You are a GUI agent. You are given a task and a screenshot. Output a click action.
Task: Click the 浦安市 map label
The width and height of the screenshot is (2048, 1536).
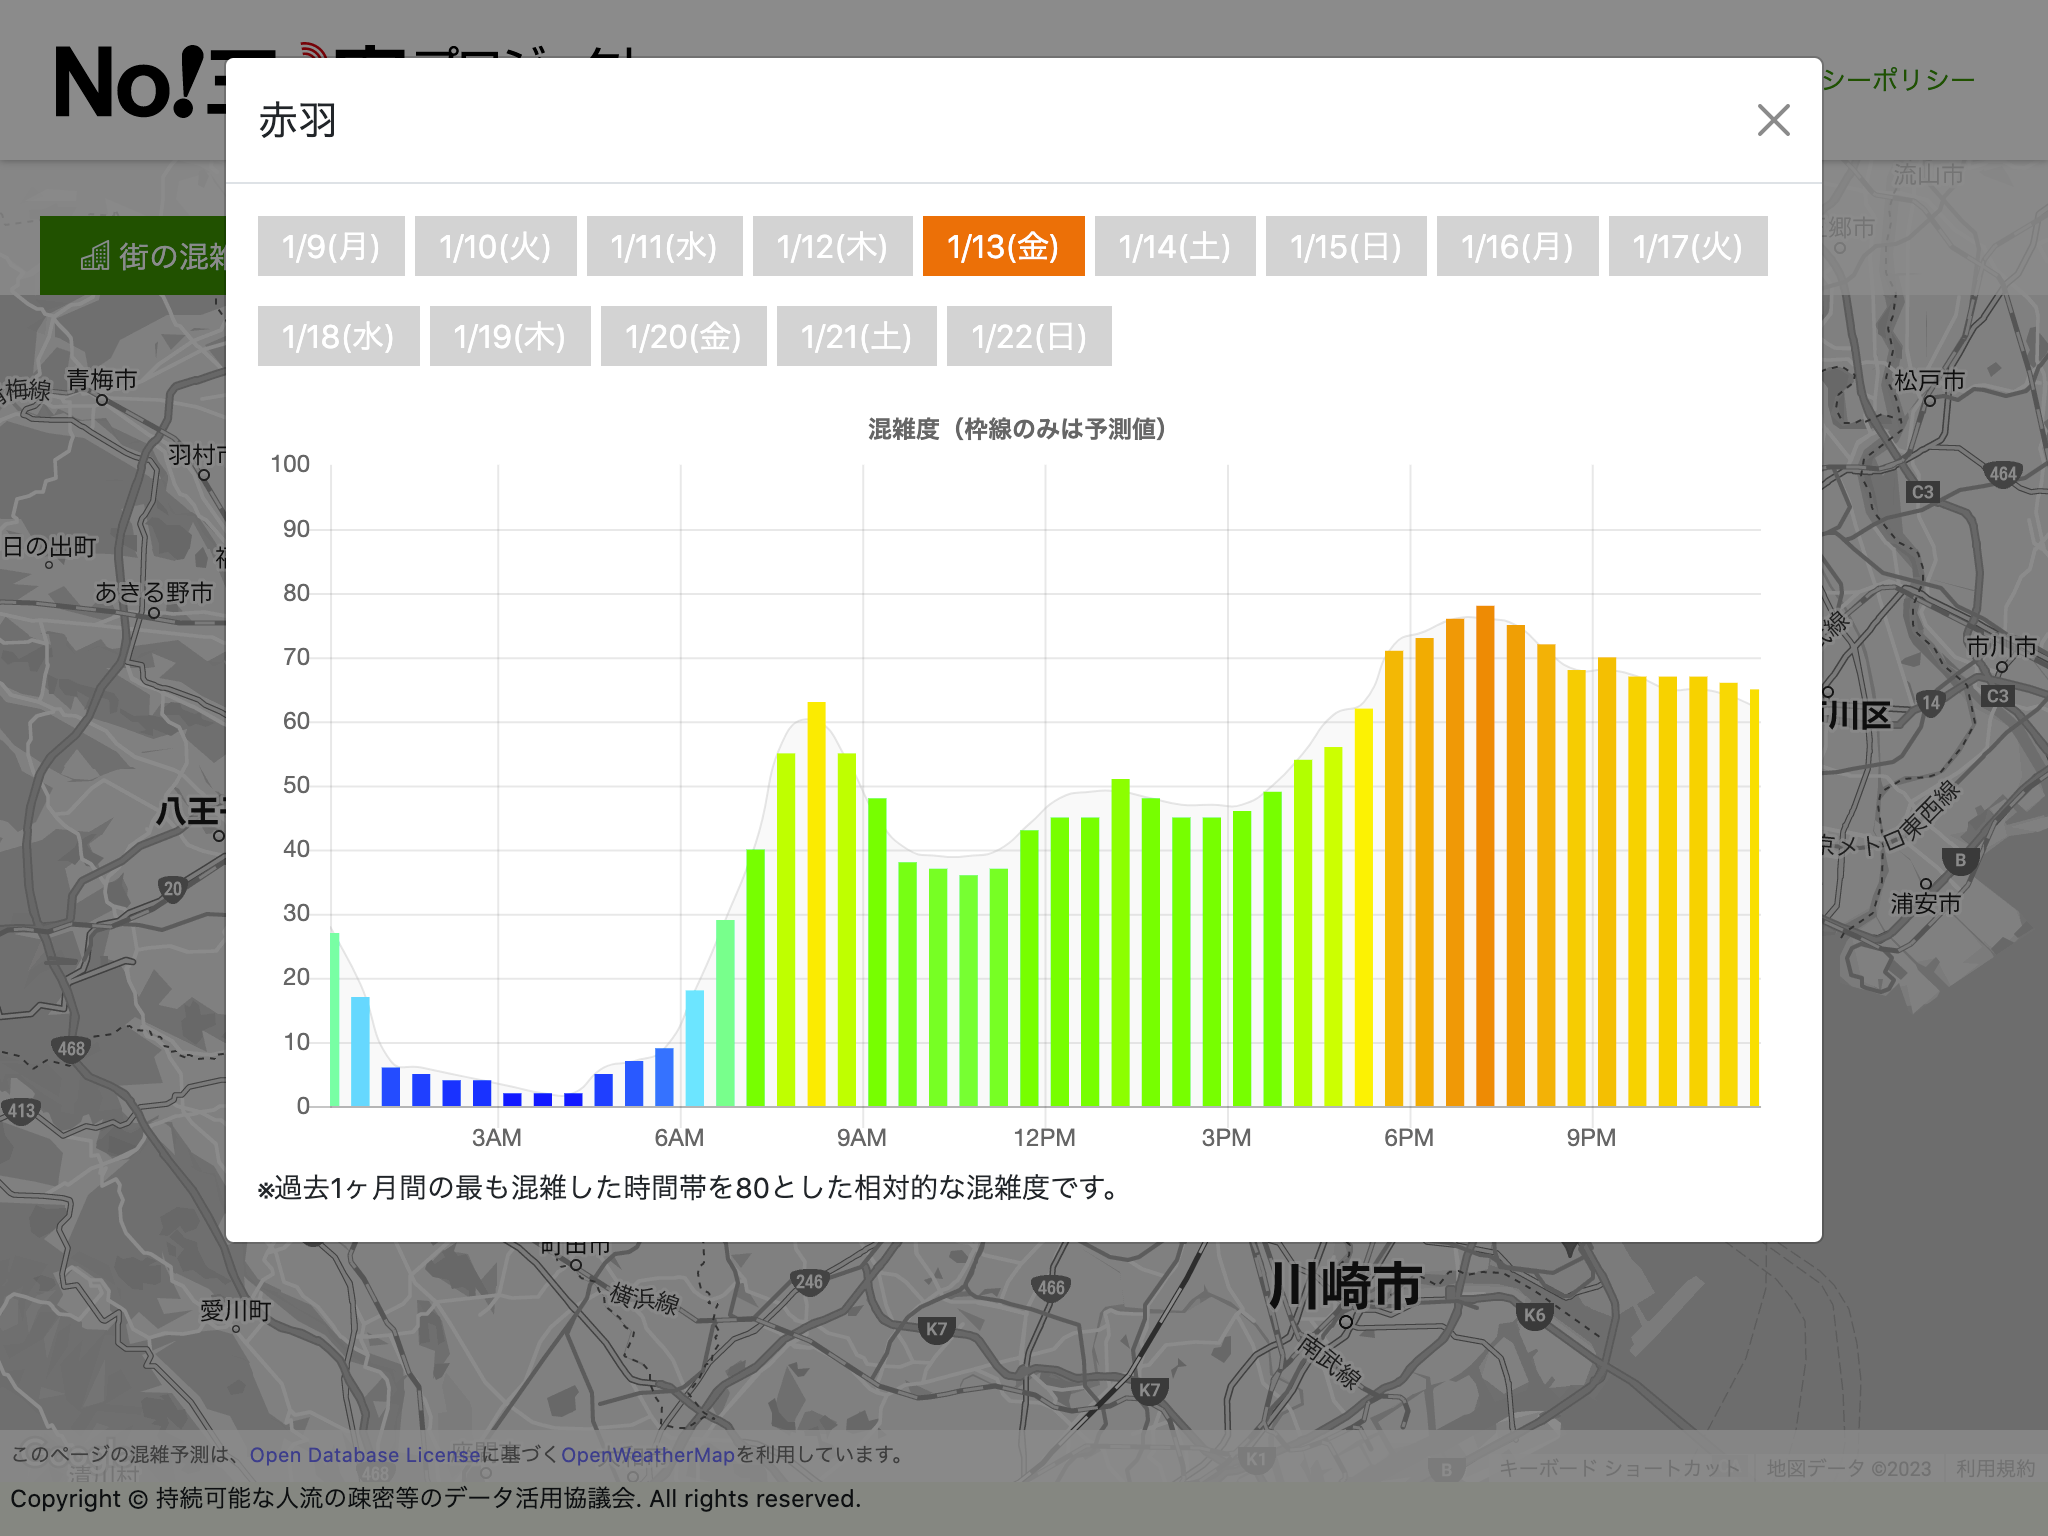[1926, 904]
